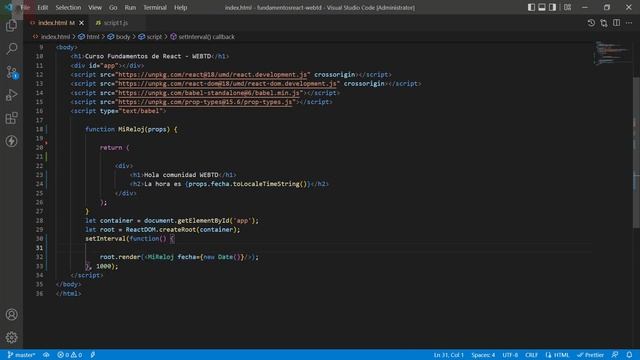Open the Selection menu
Viewport: 640px width, 360px height.
(x=68, y=7)
